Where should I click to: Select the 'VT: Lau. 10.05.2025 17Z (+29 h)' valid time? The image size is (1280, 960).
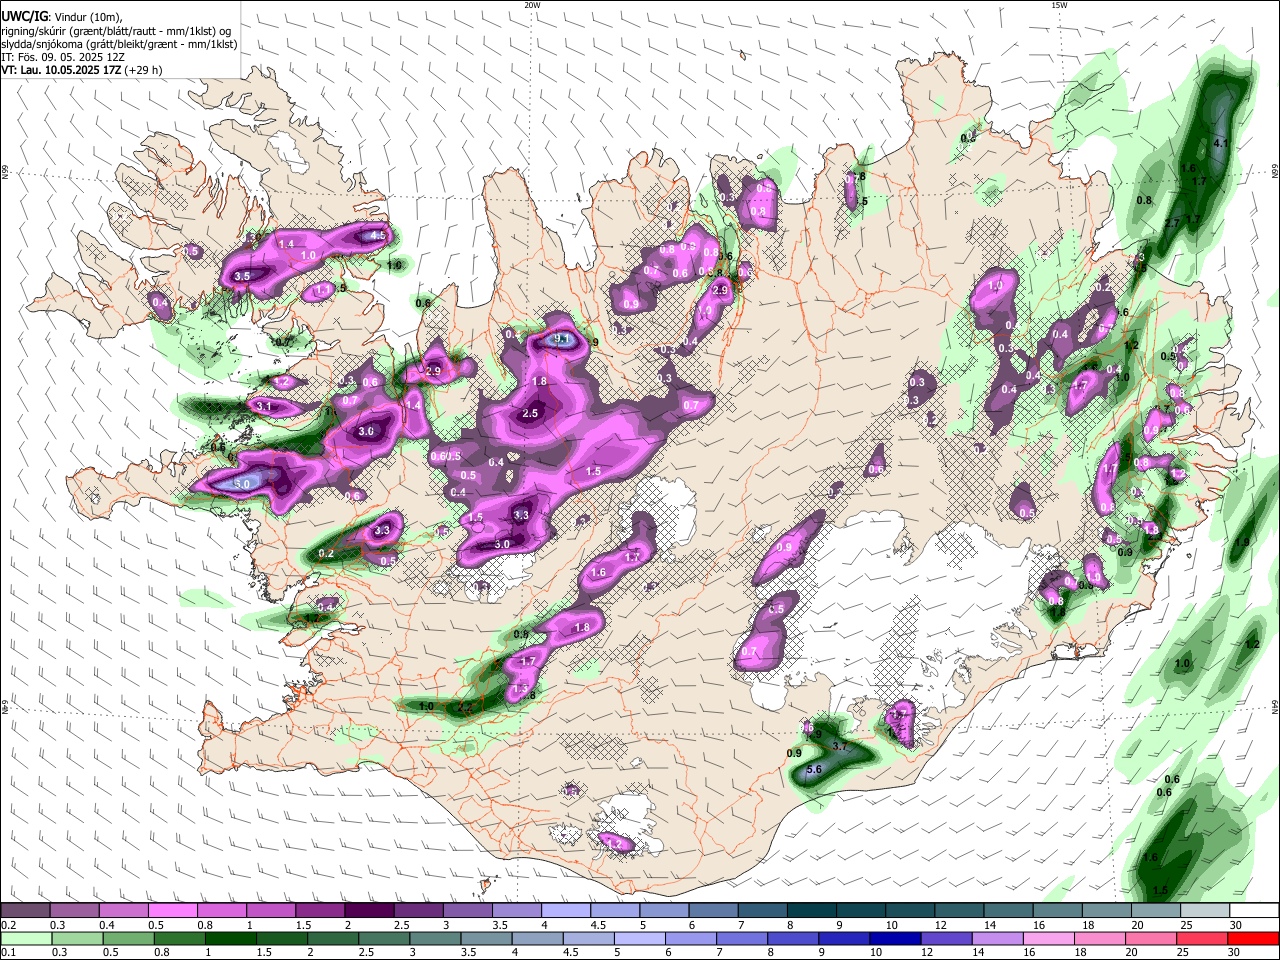82,70
